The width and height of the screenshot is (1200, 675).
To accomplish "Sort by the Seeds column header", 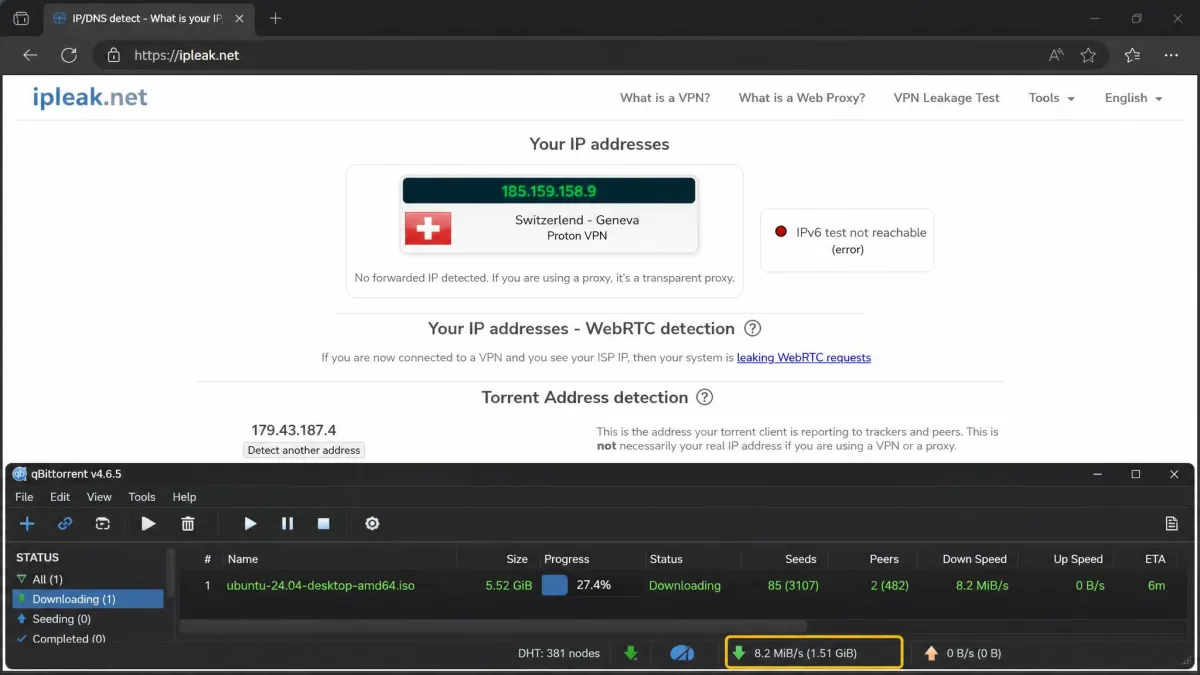I will tap(800, 559).
